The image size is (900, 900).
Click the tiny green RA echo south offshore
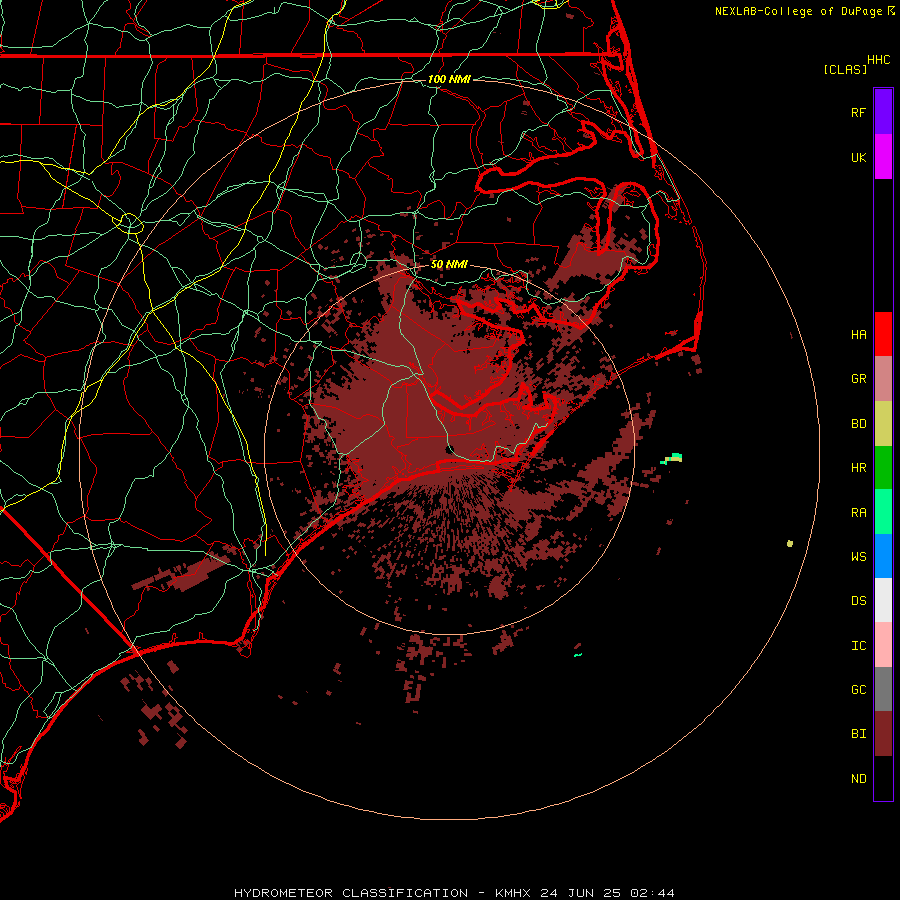coord(577,654)
